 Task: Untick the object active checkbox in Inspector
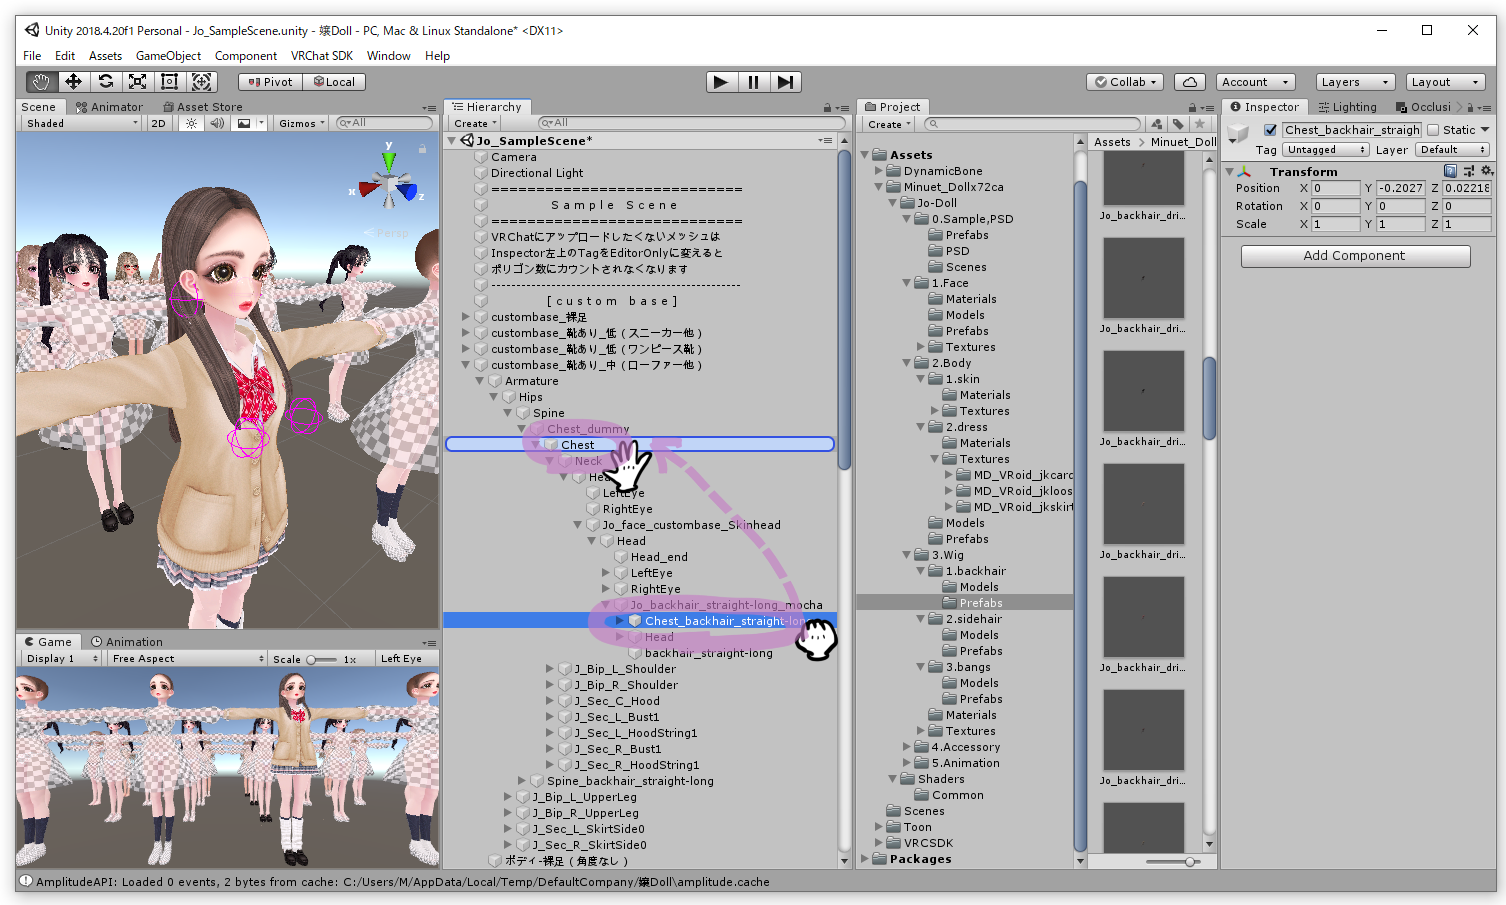coord(1270,130)
